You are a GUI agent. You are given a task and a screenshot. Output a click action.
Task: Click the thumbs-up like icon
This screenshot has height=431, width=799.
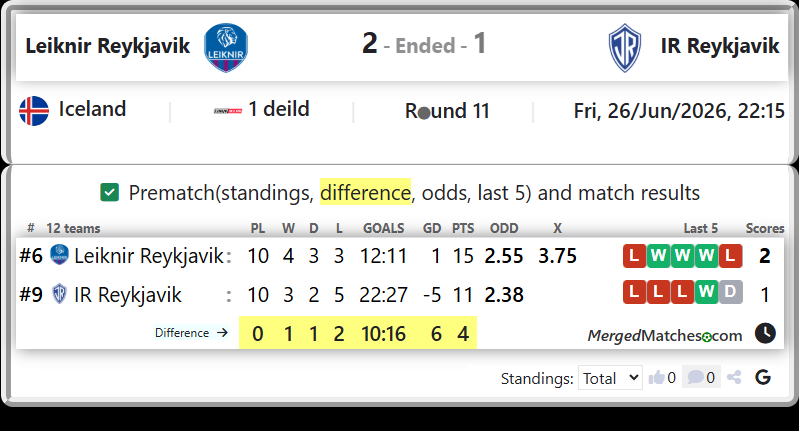coord(656,378)
